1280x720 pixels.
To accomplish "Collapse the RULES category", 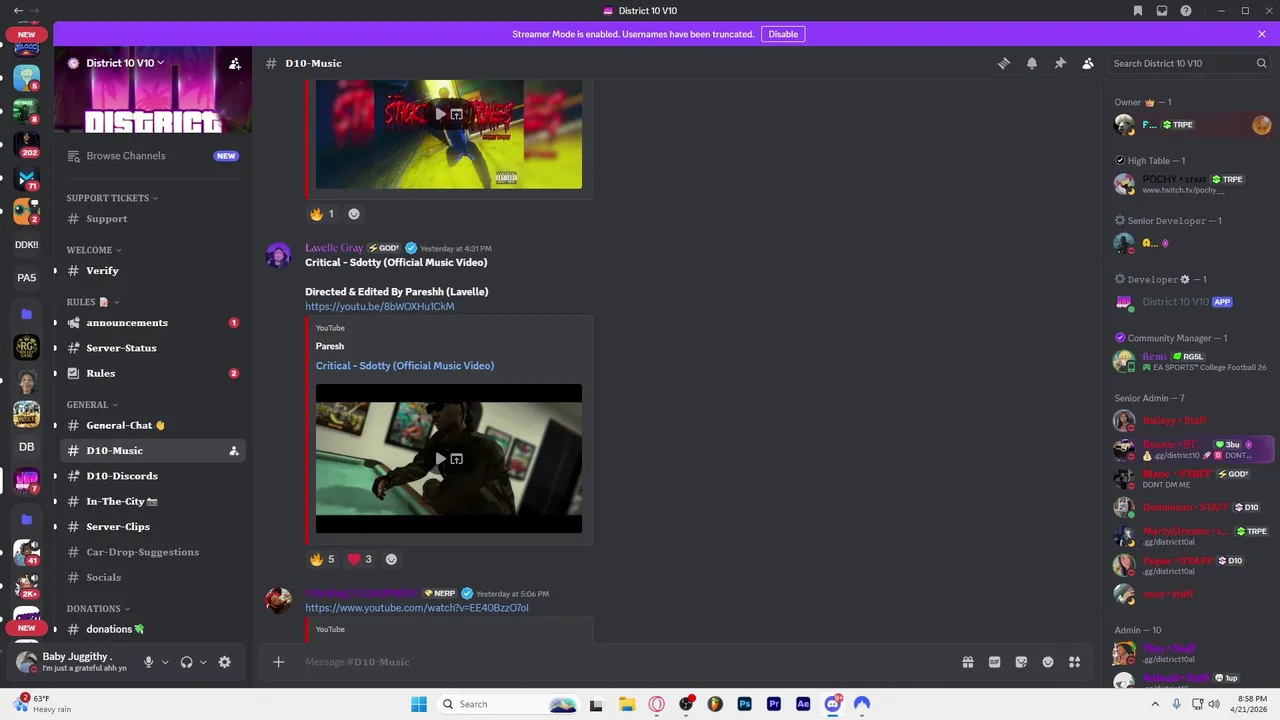I will 93,302.
